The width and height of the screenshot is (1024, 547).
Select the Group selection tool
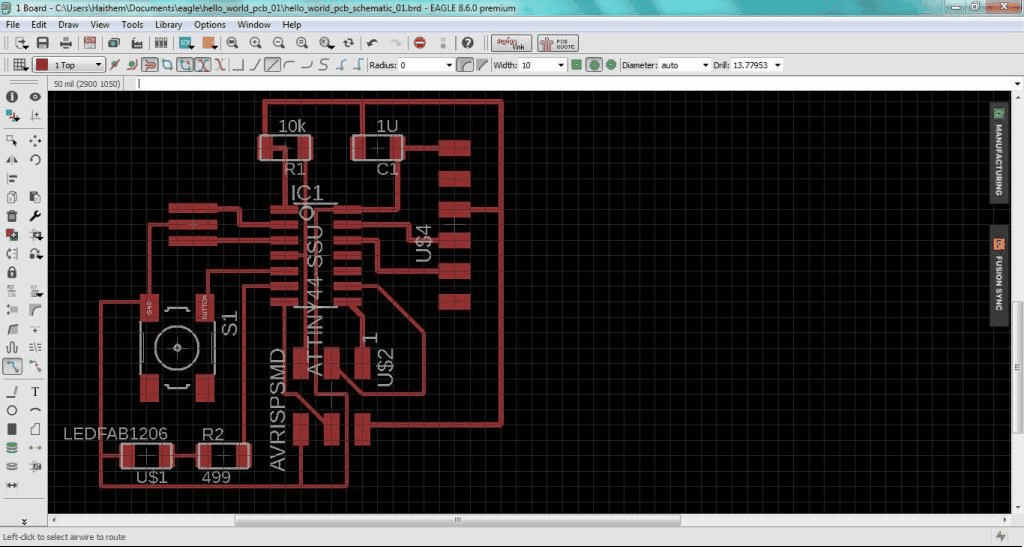[x=12, y=140]
